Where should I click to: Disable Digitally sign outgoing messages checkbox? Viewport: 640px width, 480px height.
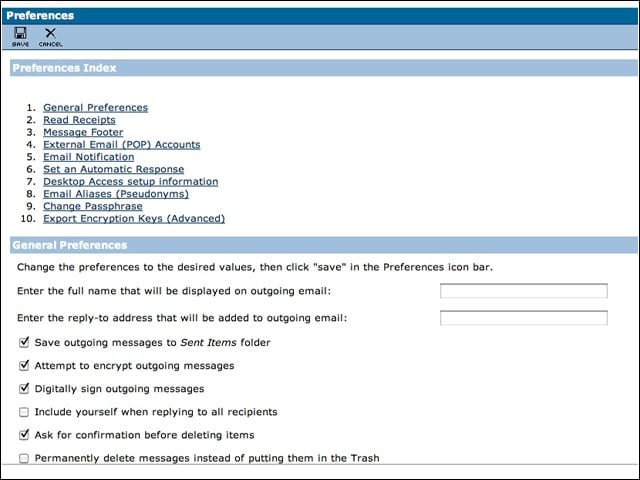24,389
